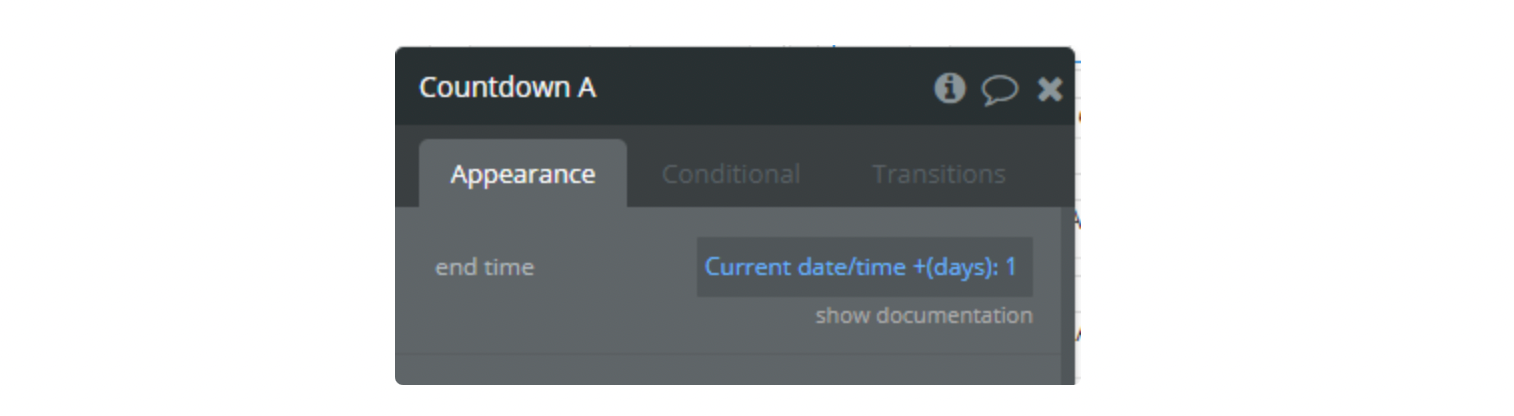Add a note using the speech bubble icon
The height and width of the screenshot is (416, 1514).
pyautogui.click(x=999, y=89)
